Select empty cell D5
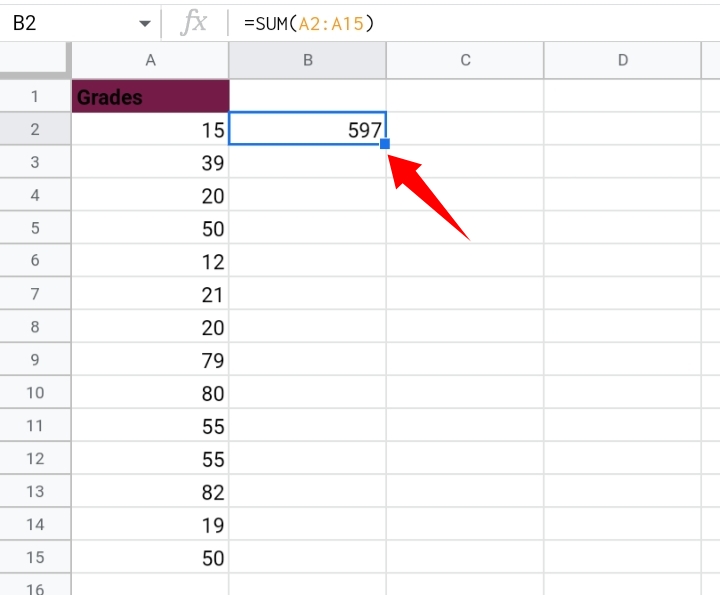Screen dimensions: 720x595 (623, 228)
